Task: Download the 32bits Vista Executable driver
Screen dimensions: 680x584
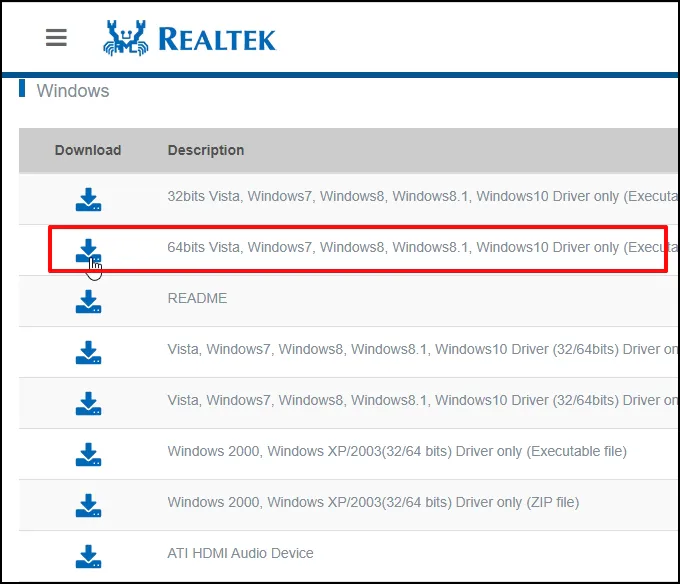Action: (88, 199)
